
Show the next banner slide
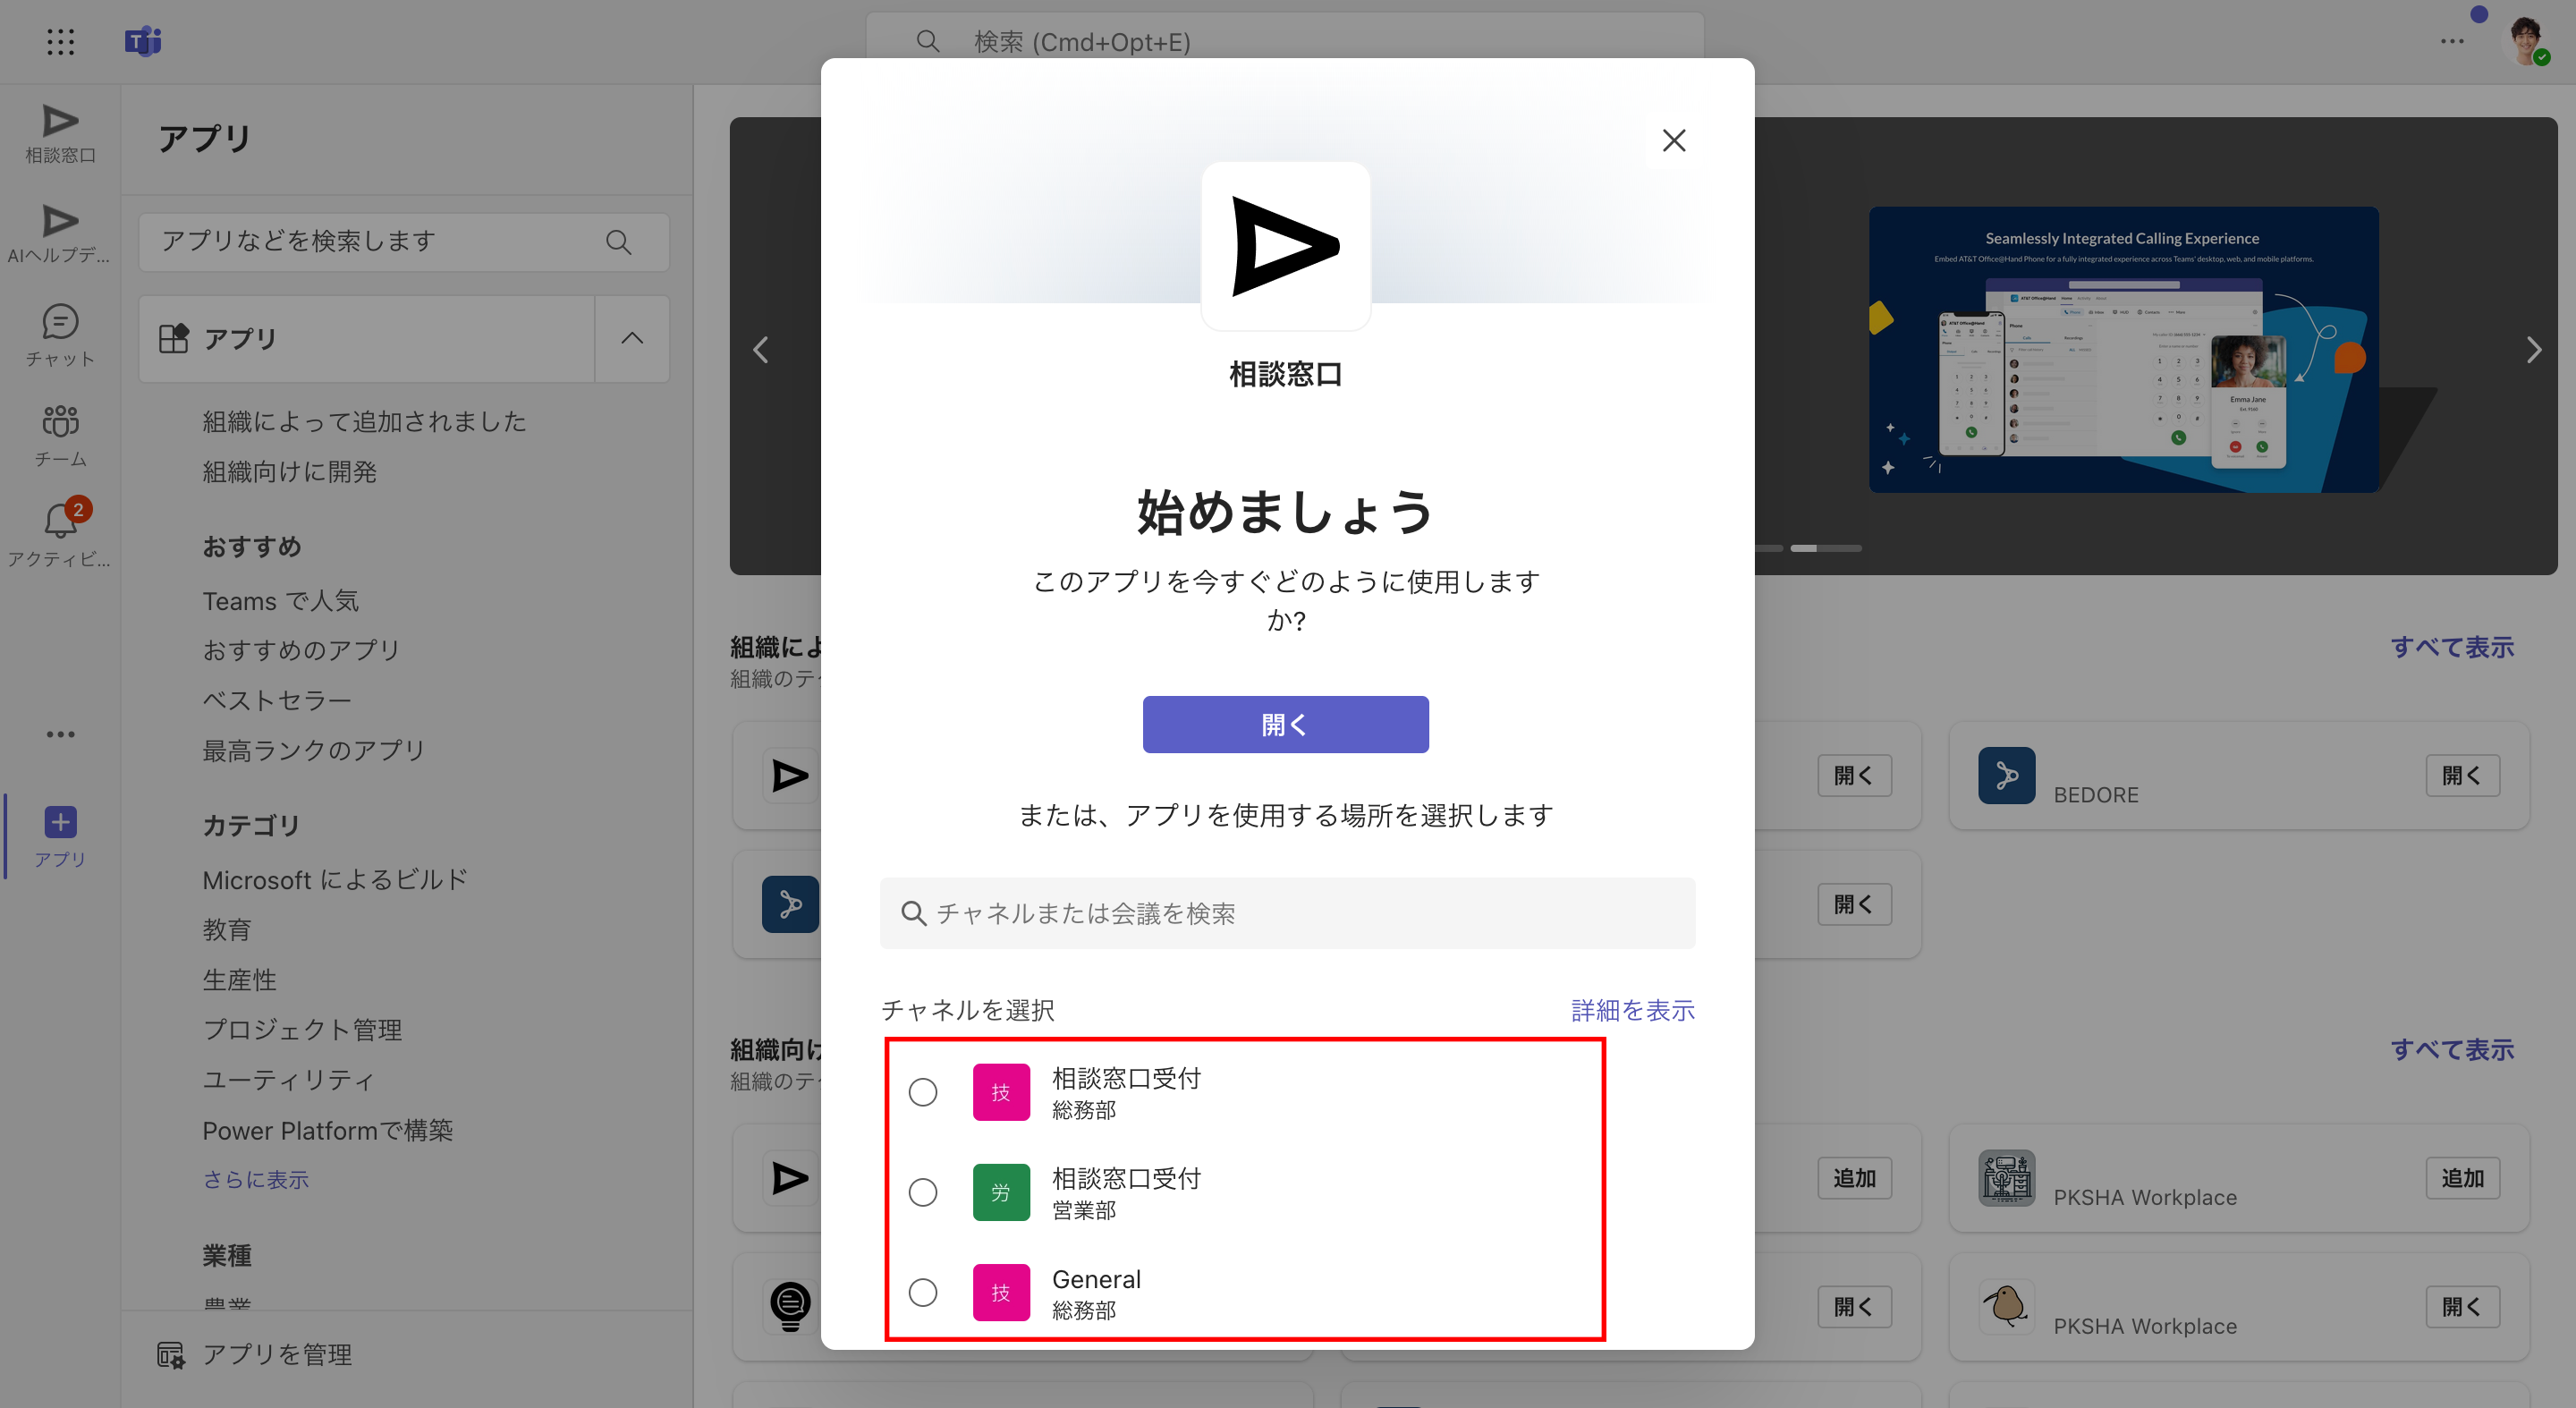(2533, 350)
